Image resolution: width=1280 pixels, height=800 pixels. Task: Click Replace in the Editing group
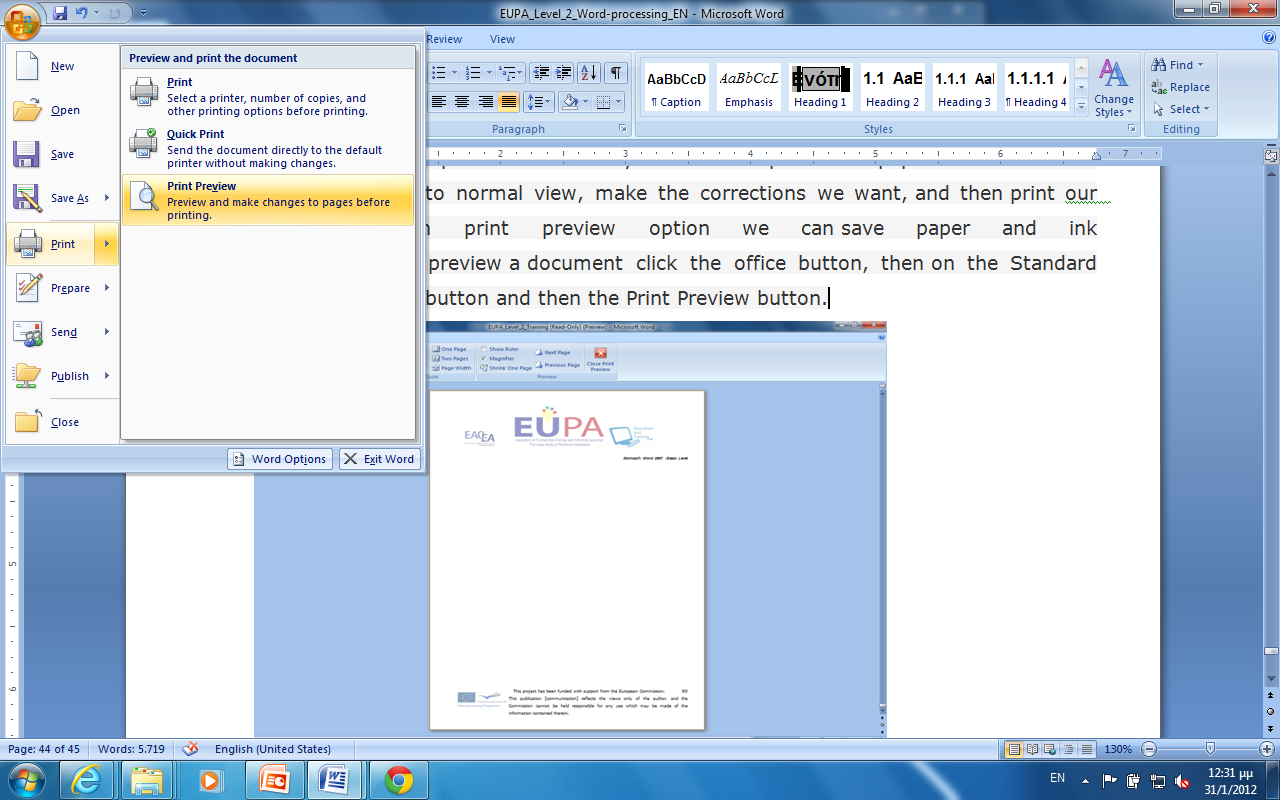(1180, 87)
